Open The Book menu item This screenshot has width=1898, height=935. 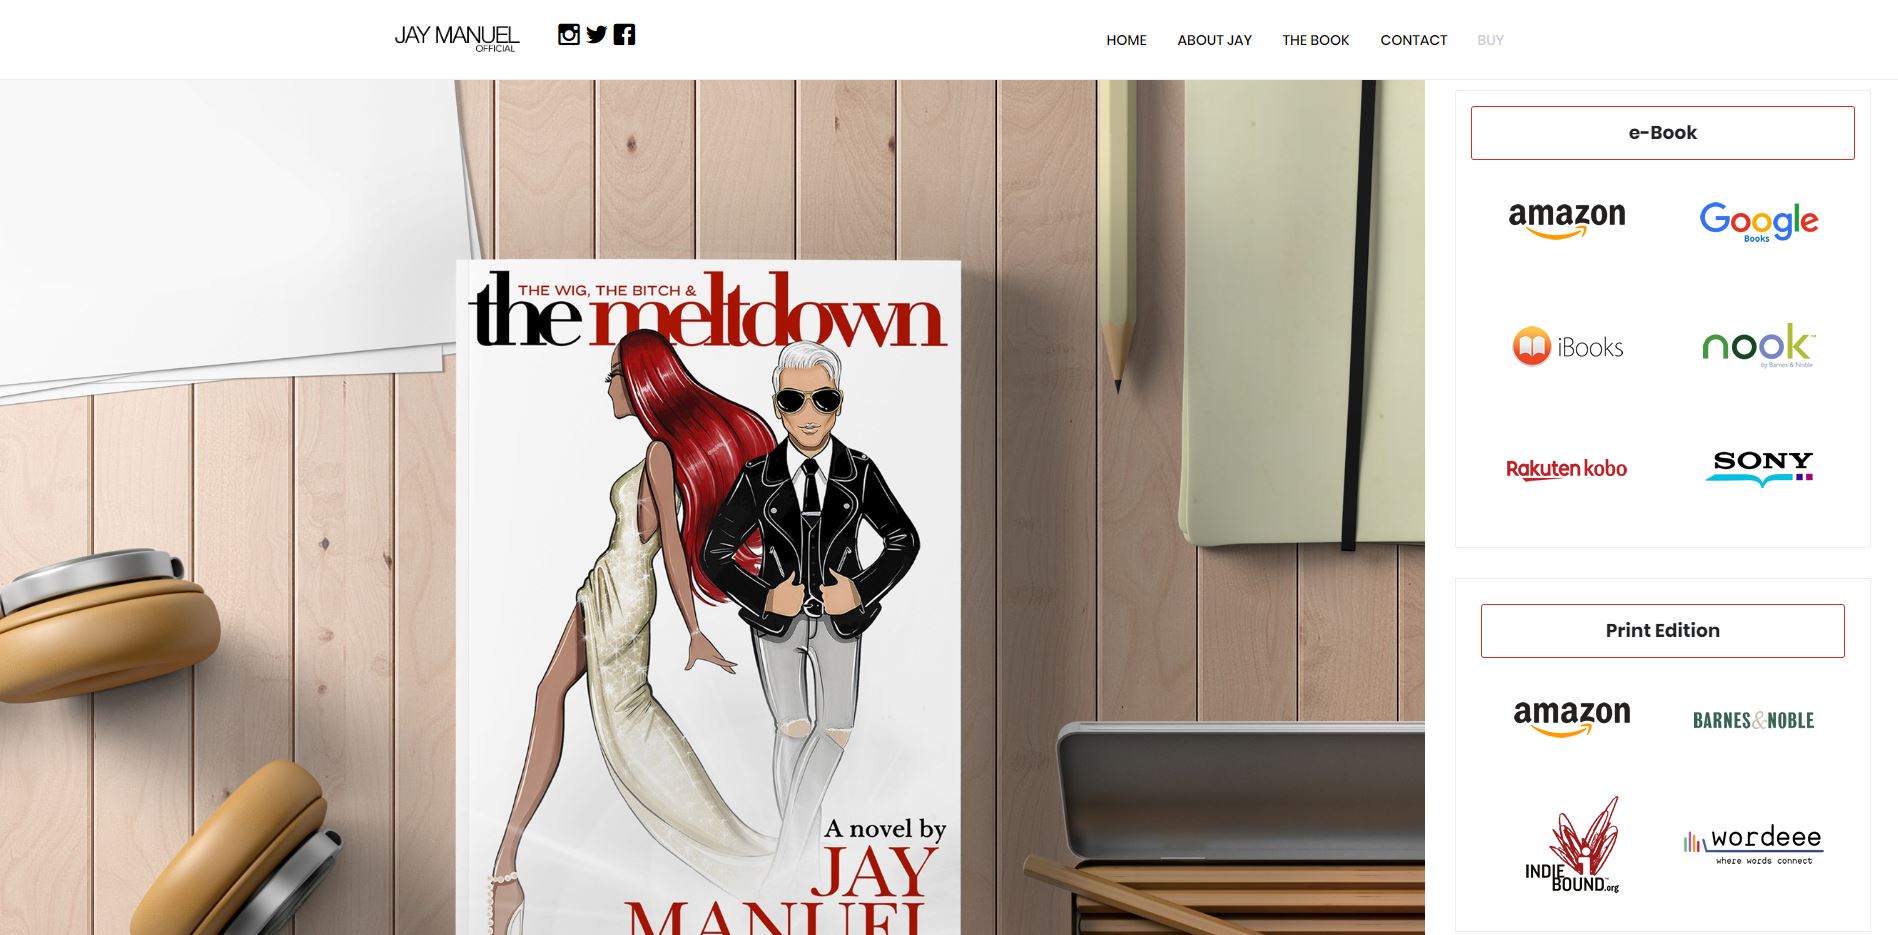click(x=1316, y=40)
